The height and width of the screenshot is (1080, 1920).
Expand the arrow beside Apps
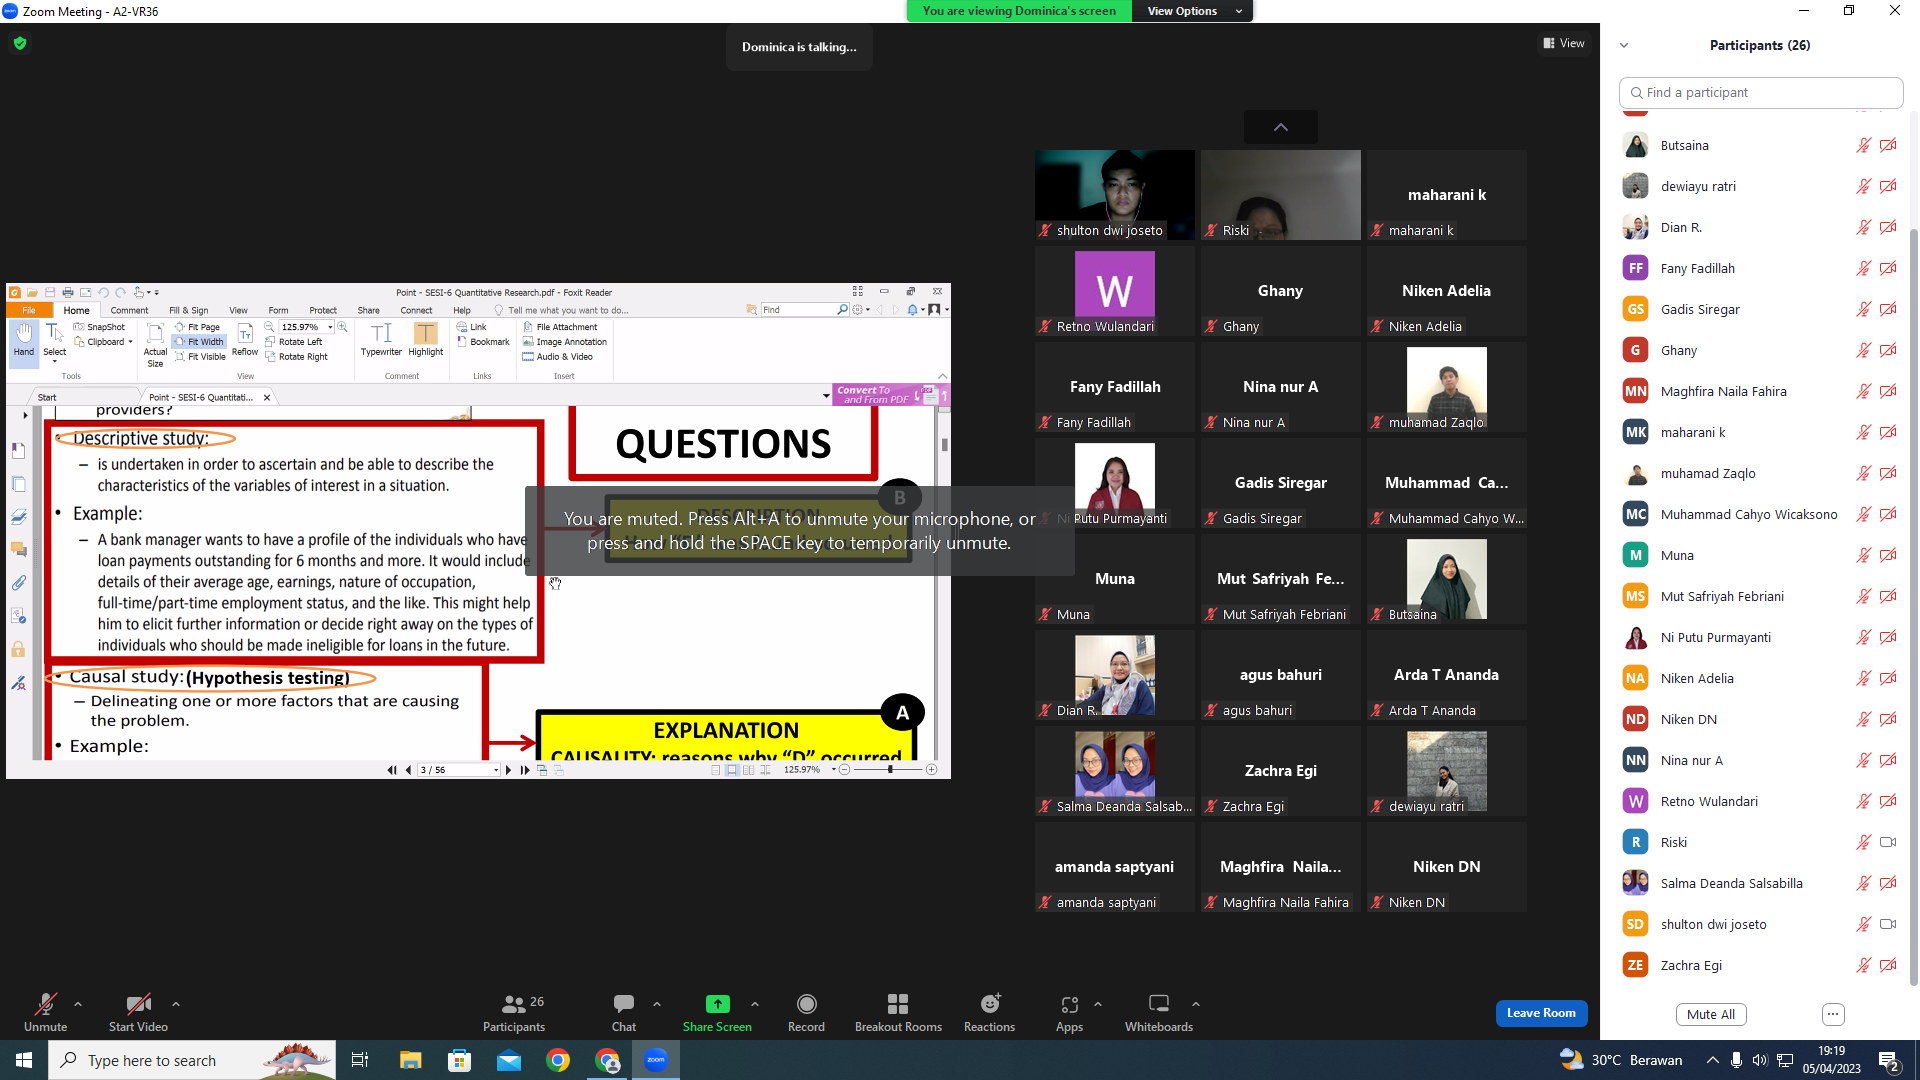pyautogui.click(x=1098, y=1004)
